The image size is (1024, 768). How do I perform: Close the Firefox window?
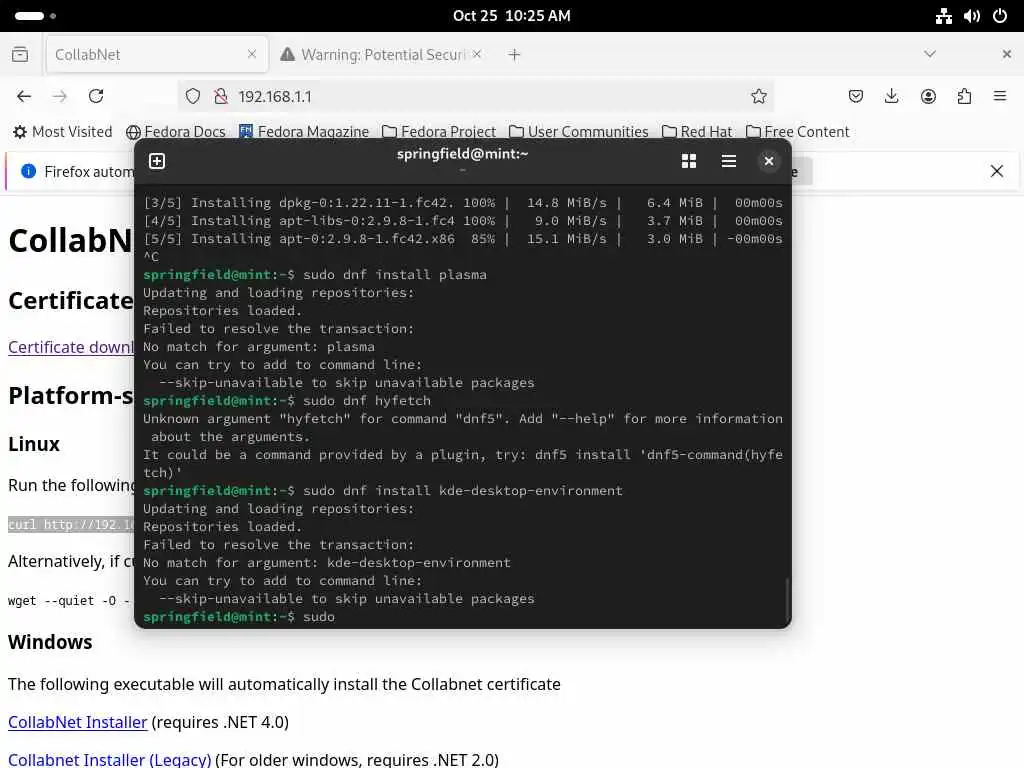coord(1006,54)
